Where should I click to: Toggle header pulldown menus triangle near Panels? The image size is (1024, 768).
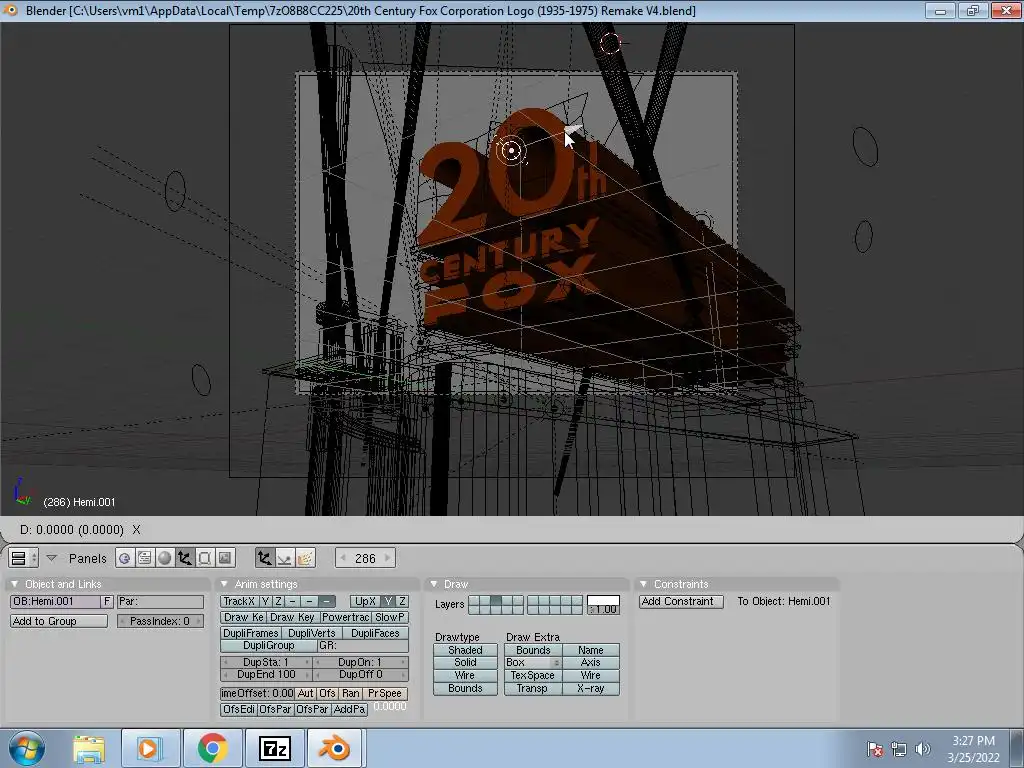52,558
